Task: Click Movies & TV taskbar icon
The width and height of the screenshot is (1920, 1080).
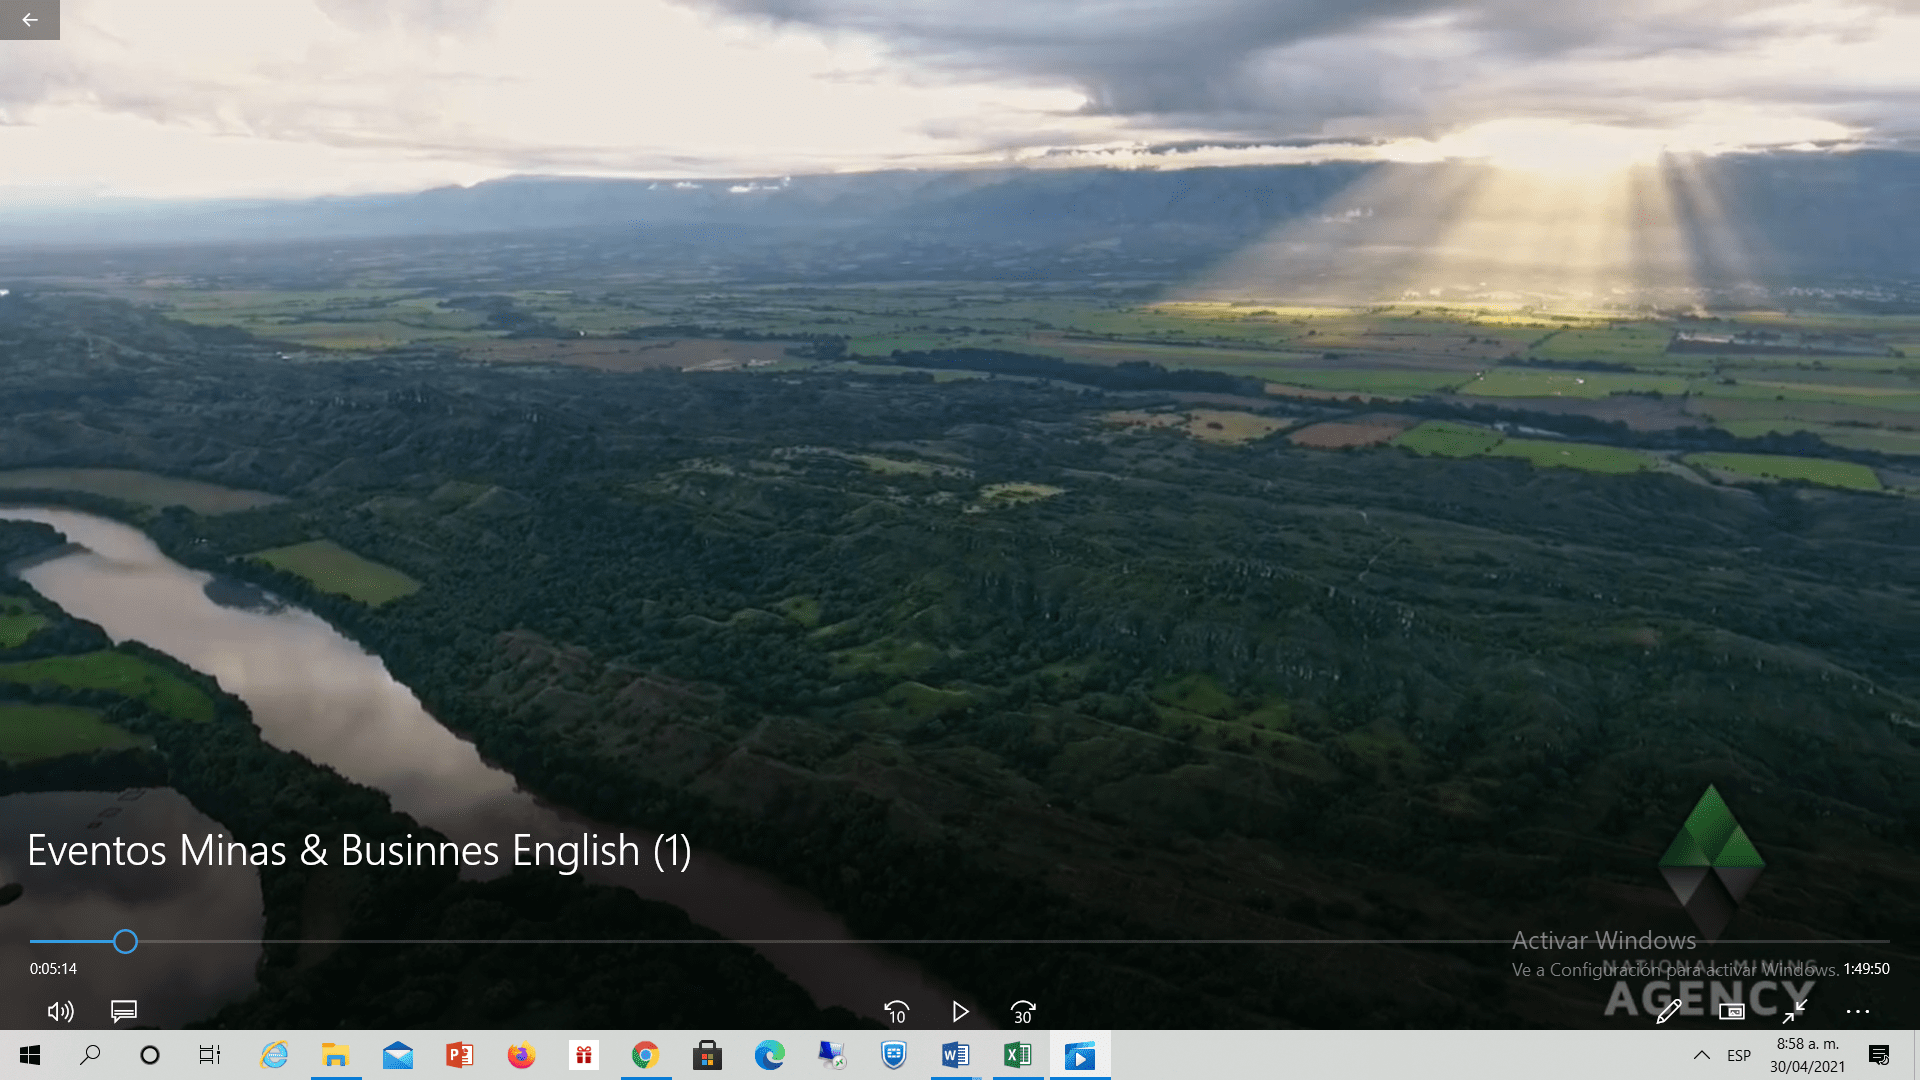Action: pos(1080,1055)
